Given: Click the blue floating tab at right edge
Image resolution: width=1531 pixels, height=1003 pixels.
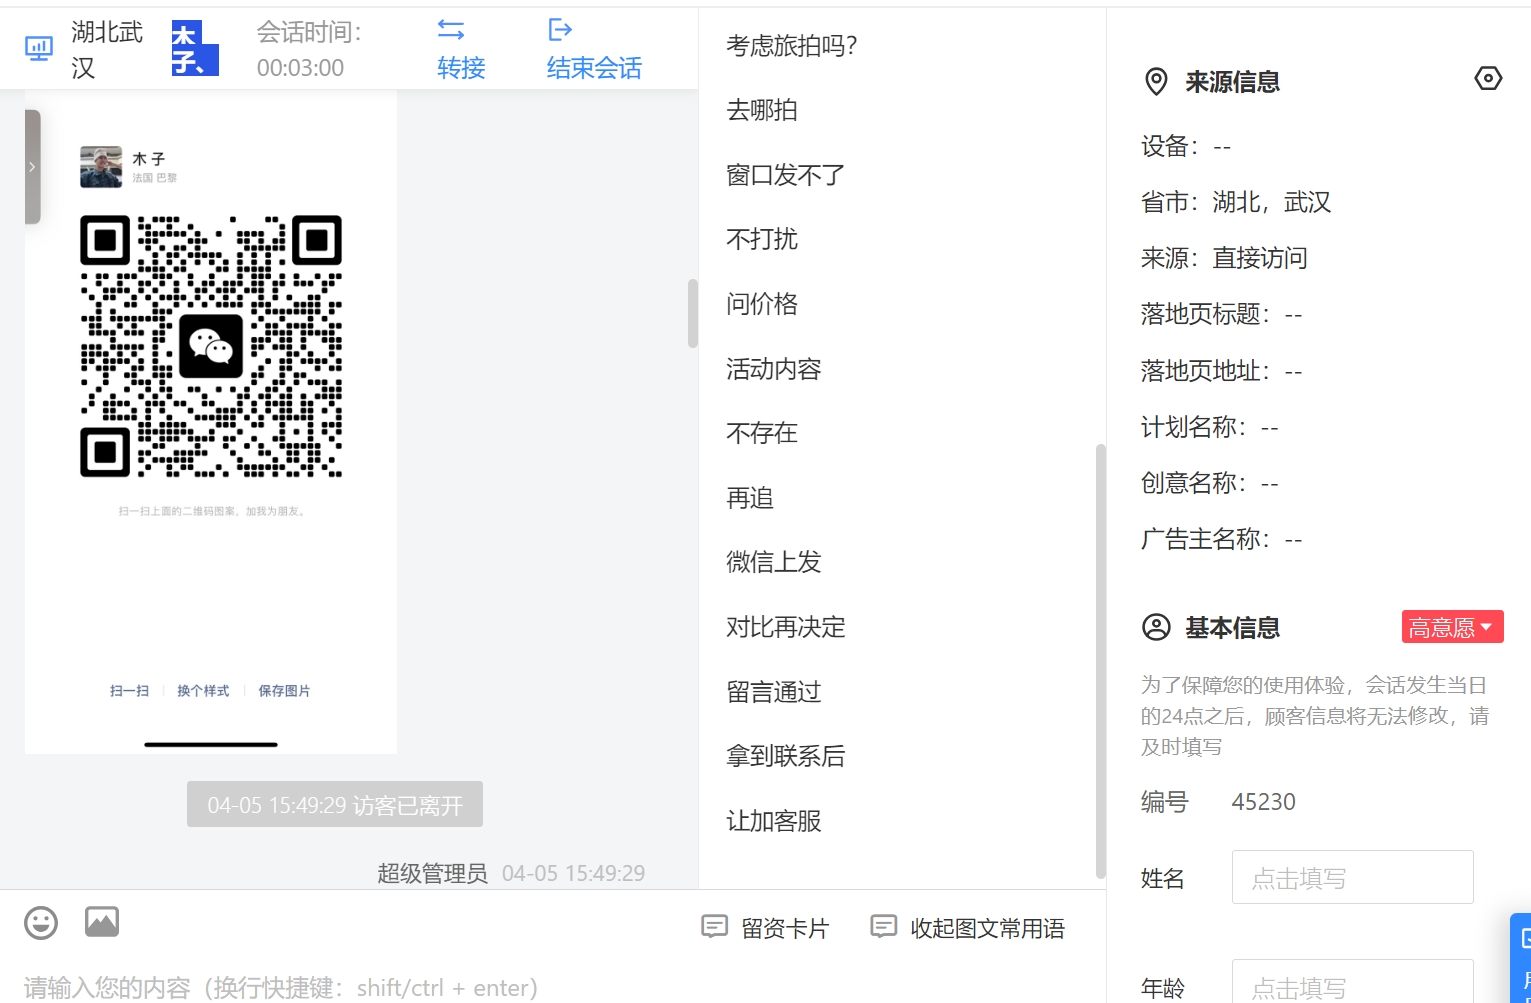Looking at the screenshot, I should tap(1521, 957).
